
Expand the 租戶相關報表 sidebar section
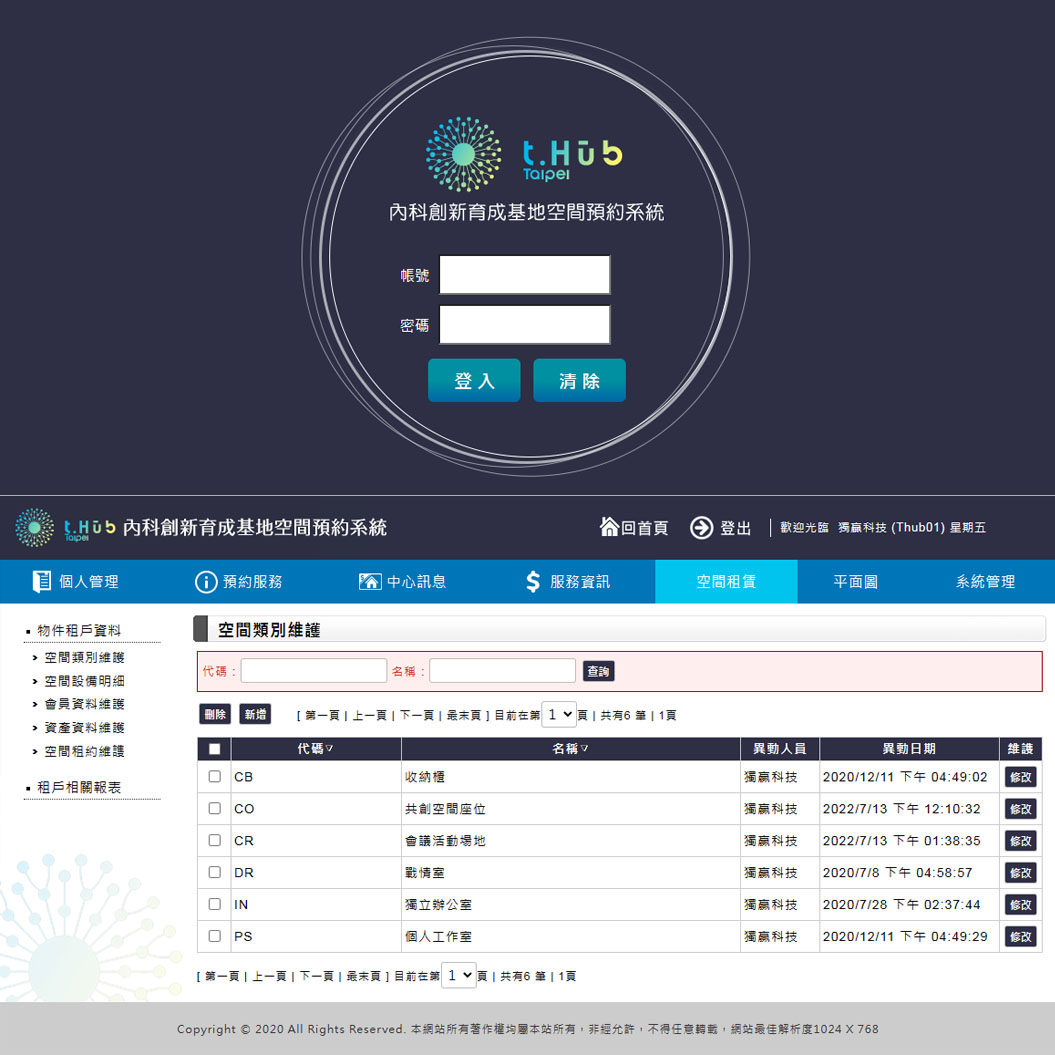pos(79,787)
